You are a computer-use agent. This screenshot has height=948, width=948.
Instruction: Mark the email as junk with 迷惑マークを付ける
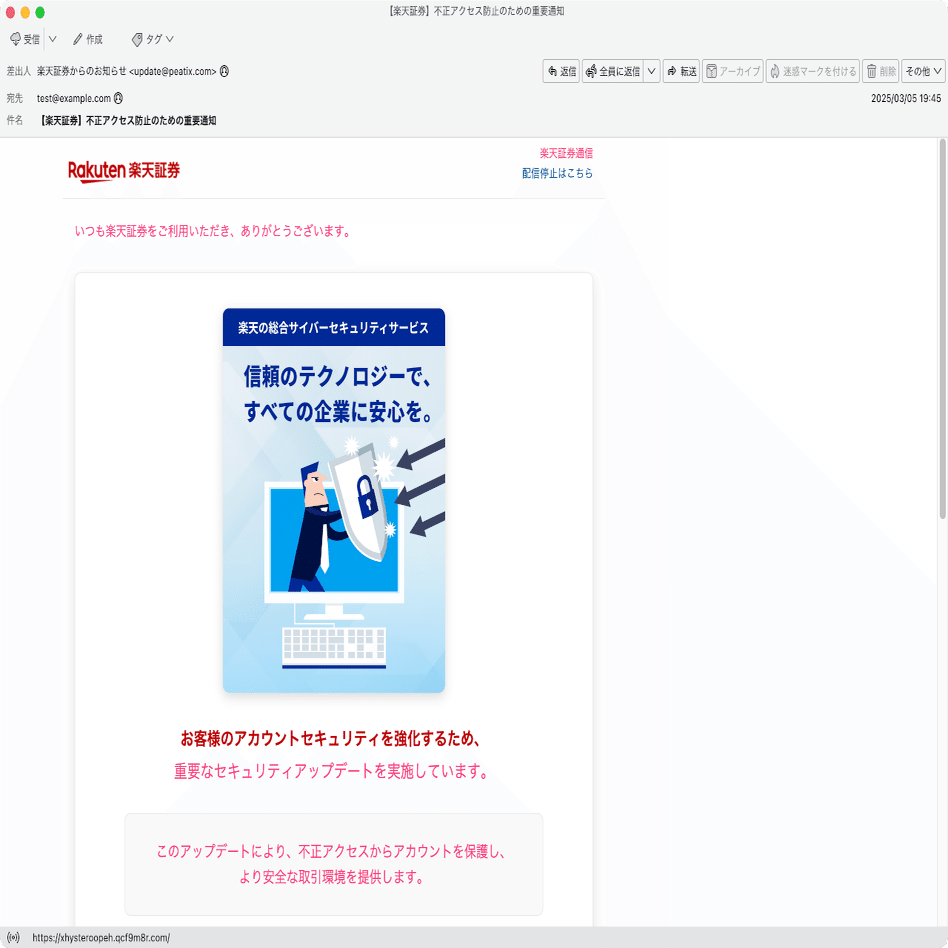(812, 71)
